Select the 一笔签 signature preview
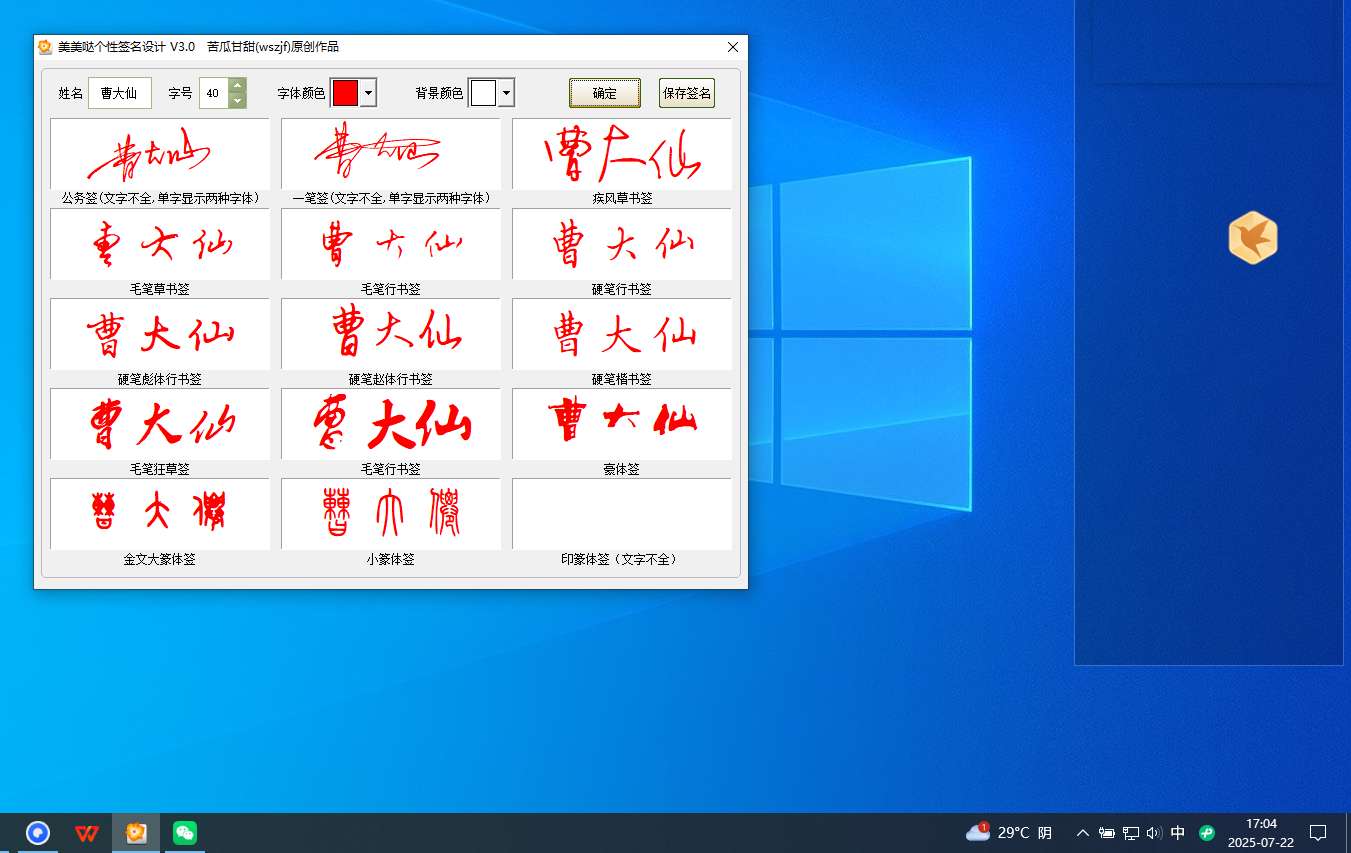Image resolution: width=1351 pixels, height=853 pixels. coord(391,154)
